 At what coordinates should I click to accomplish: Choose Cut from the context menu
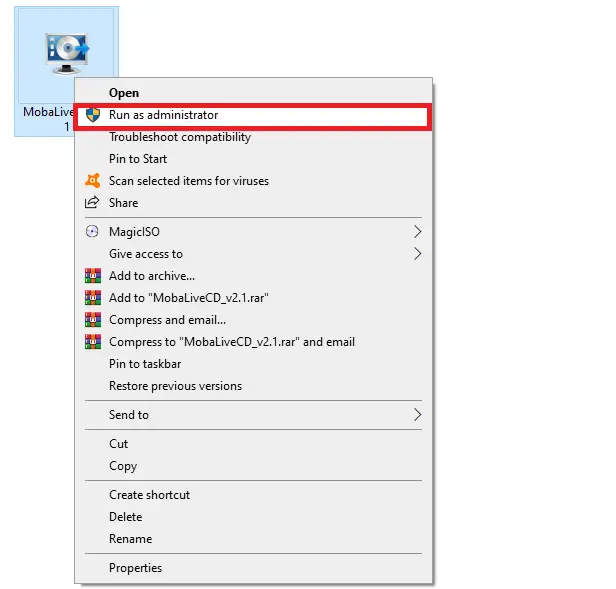[x=253, y=444]
